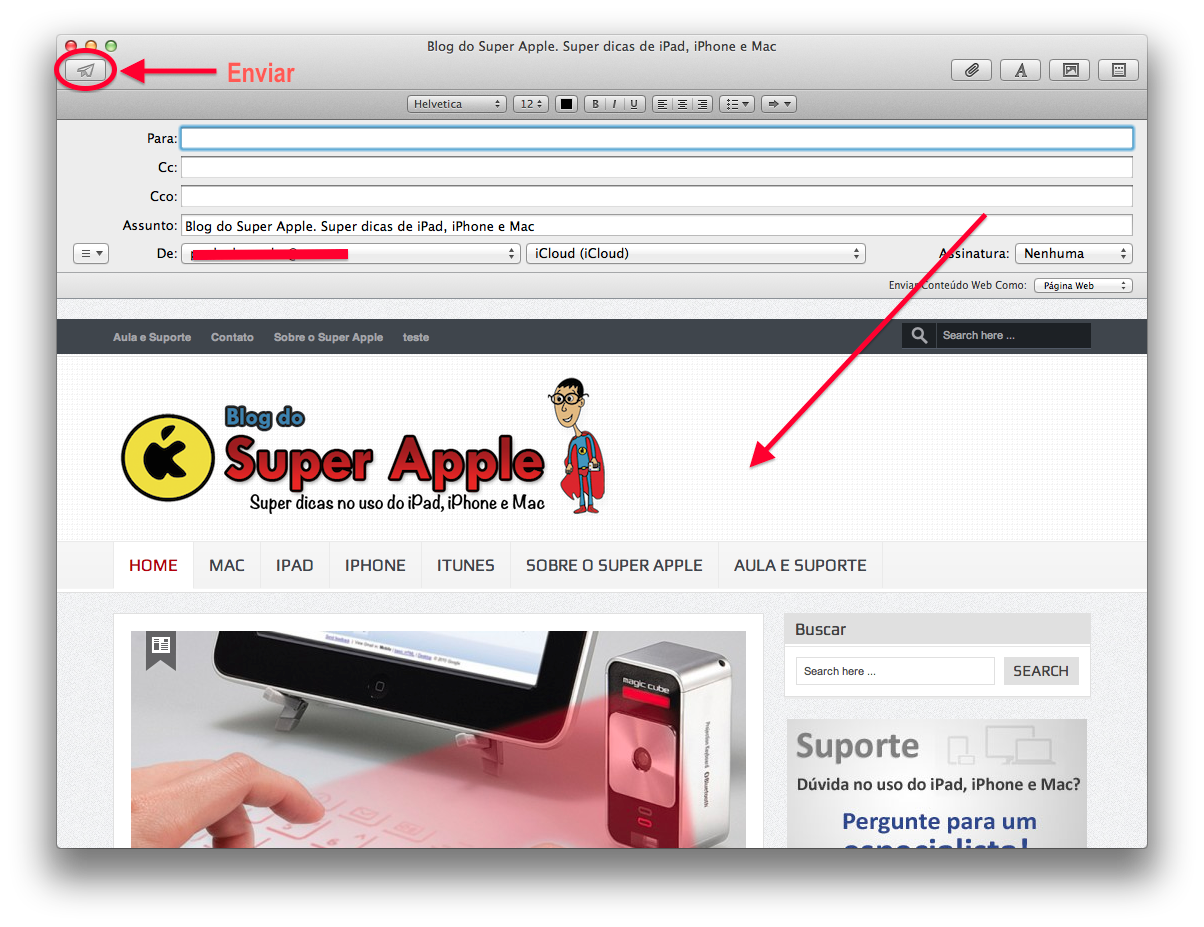Show the stationery pane icon

tap(1119, 70)
